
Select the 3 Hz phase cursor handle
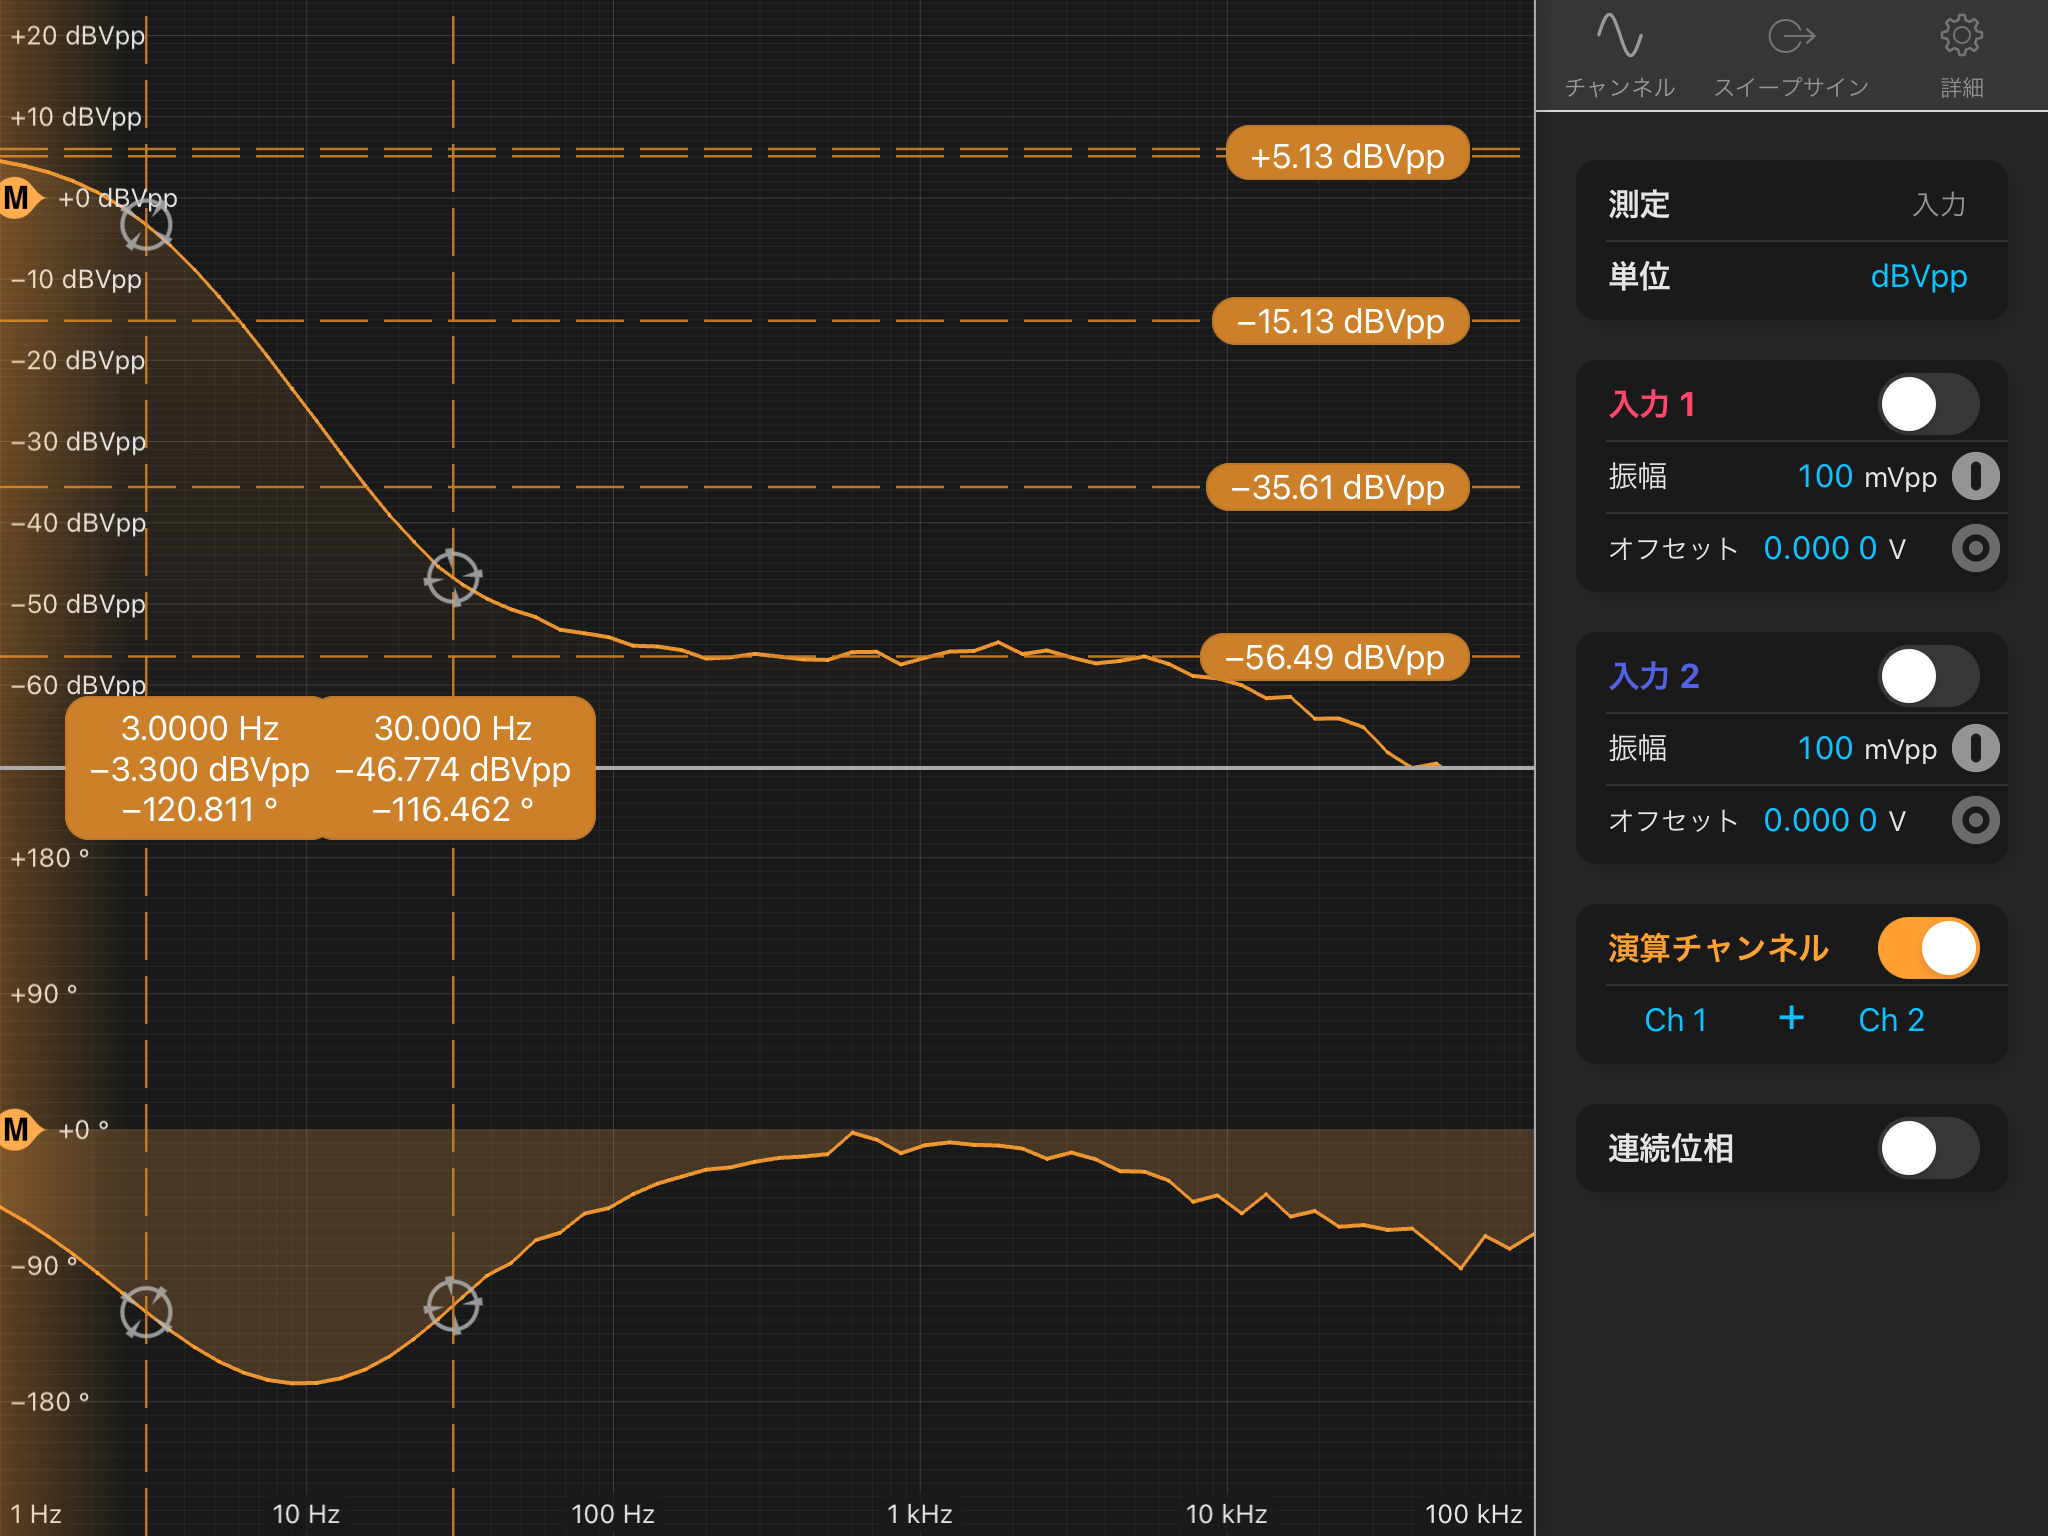[146, 1312]
